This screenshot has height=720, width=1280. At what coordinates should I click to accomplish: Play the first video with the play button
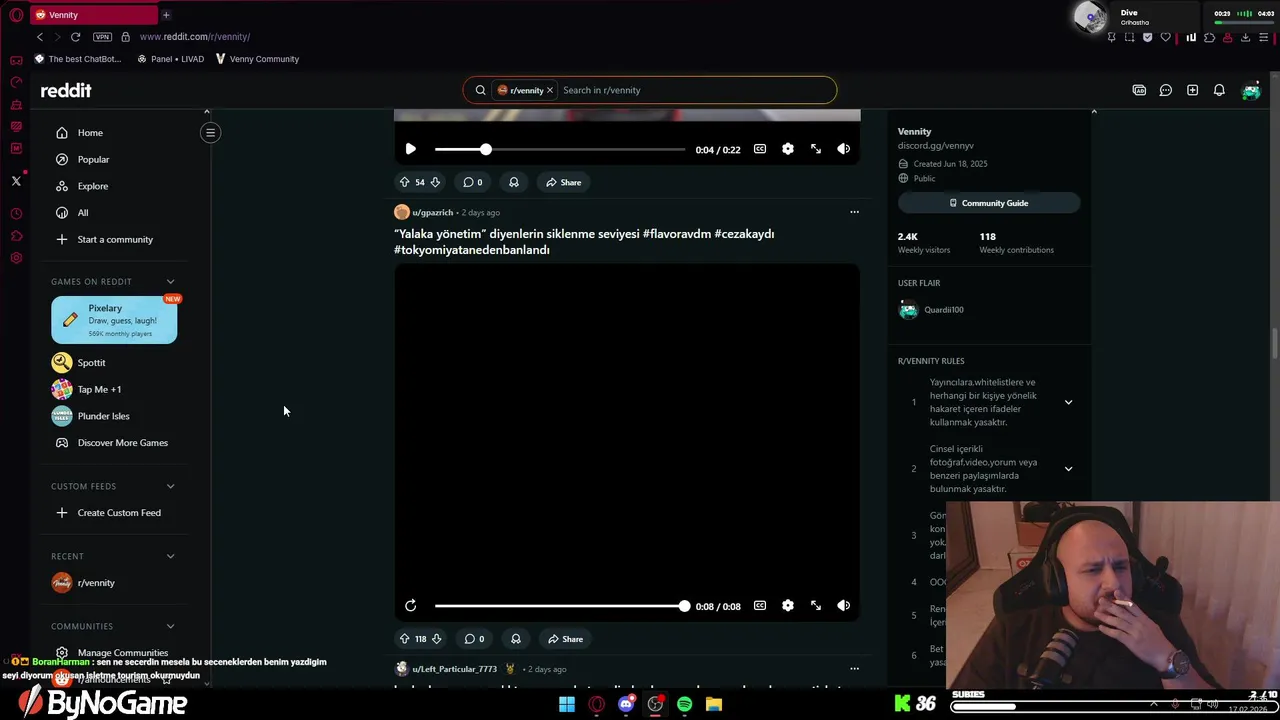click(410, 149)
